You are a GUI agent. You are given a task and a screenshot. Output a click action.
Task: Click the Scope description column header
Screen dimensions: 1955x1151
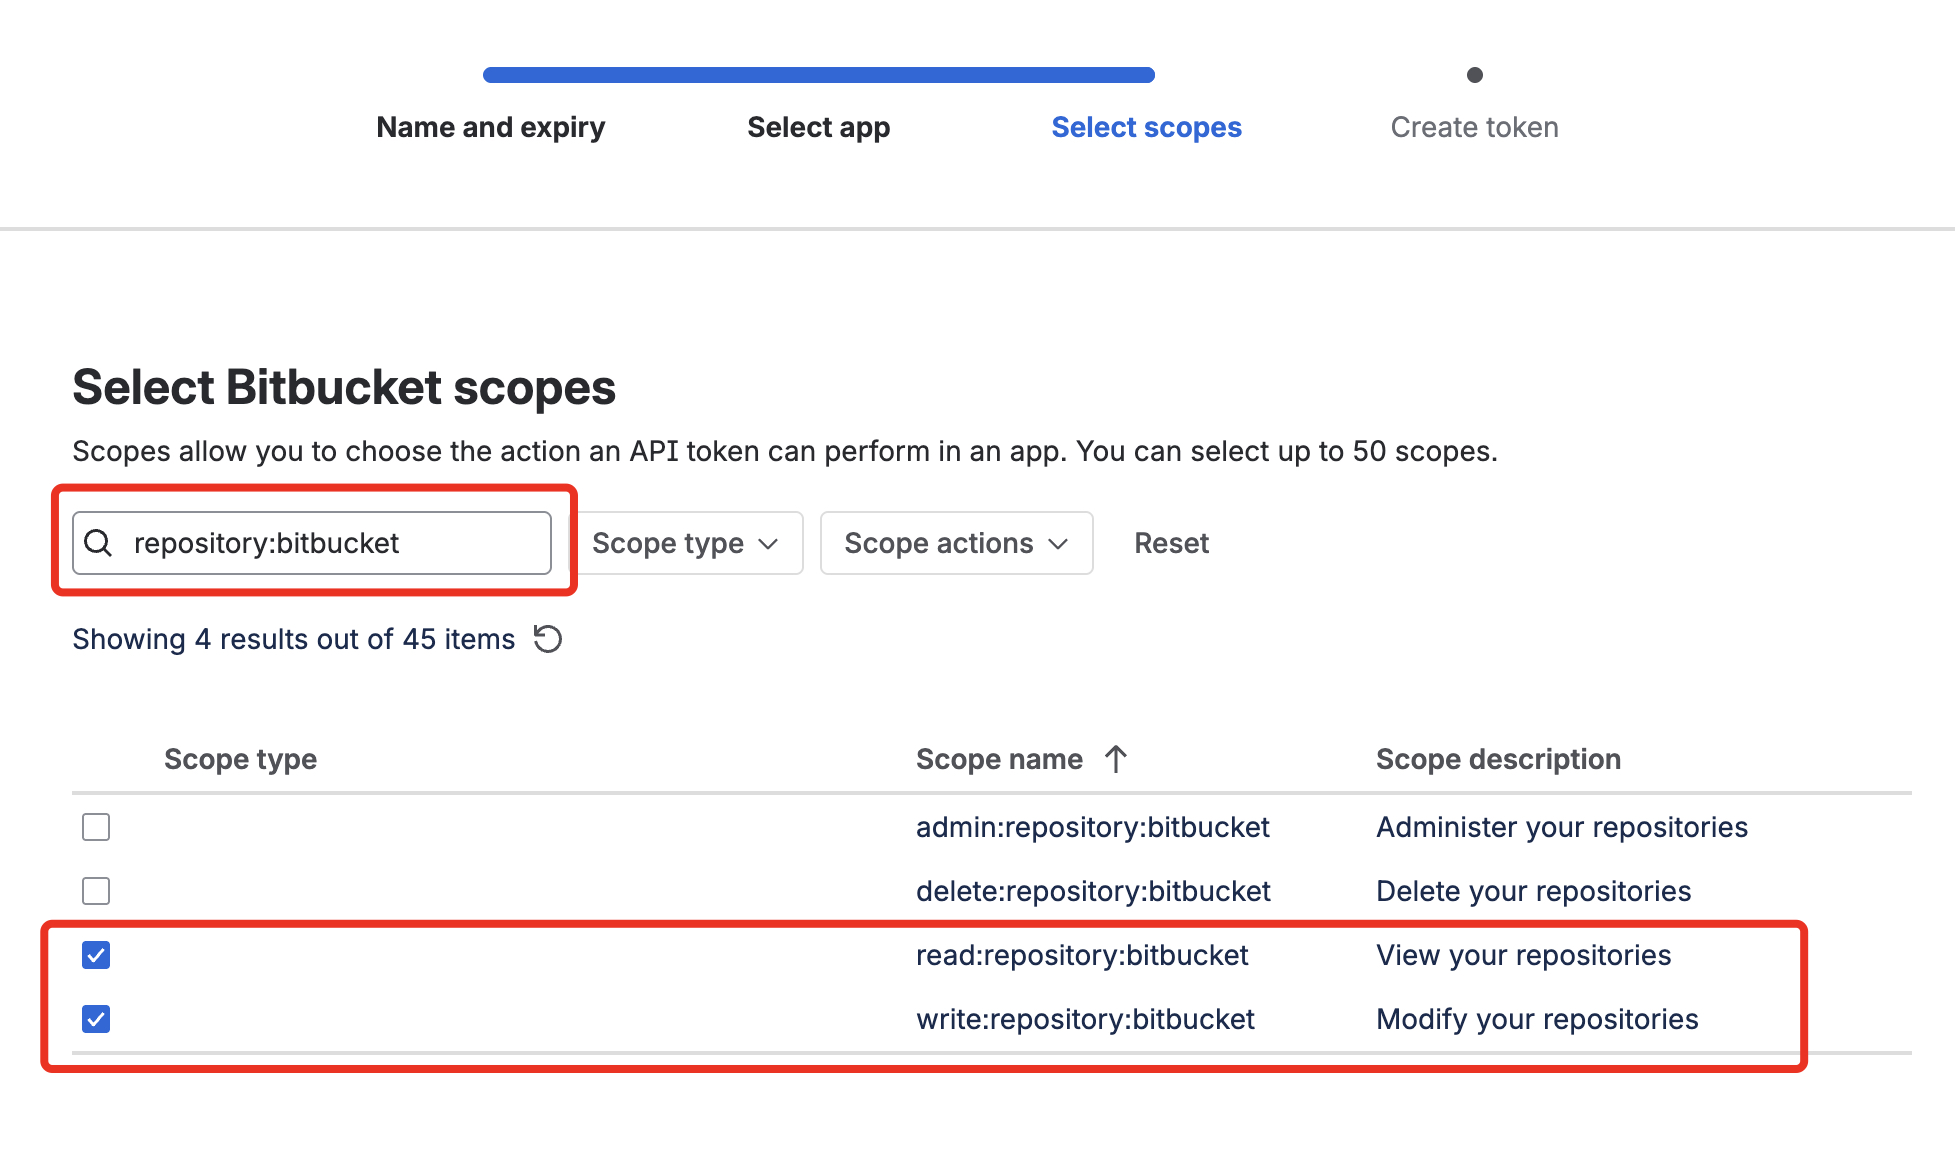click(1499, 759)
